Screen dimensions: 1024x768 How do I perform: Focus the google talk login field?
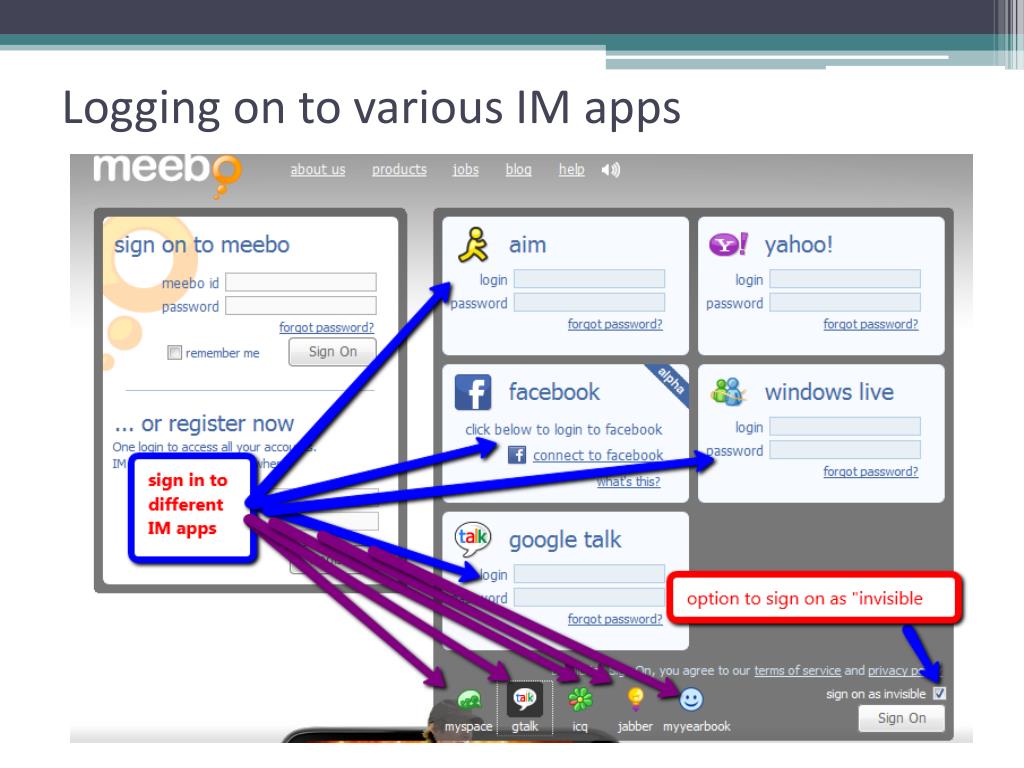589,573
